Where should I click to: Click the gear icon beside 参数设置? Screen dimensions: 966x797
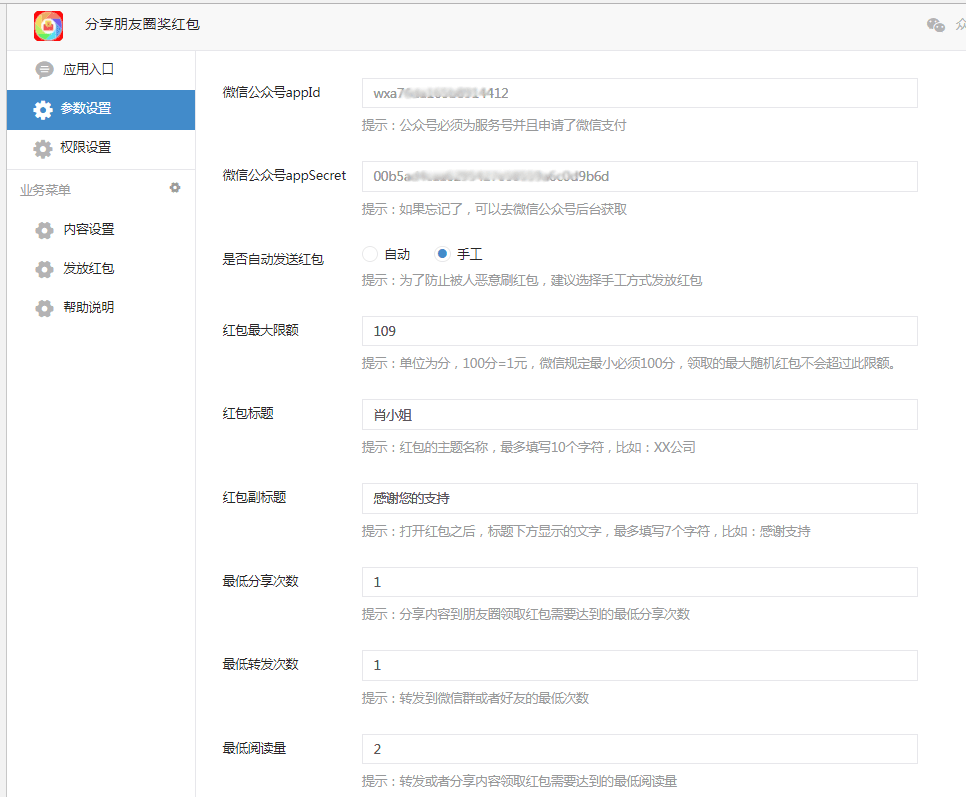42,109
